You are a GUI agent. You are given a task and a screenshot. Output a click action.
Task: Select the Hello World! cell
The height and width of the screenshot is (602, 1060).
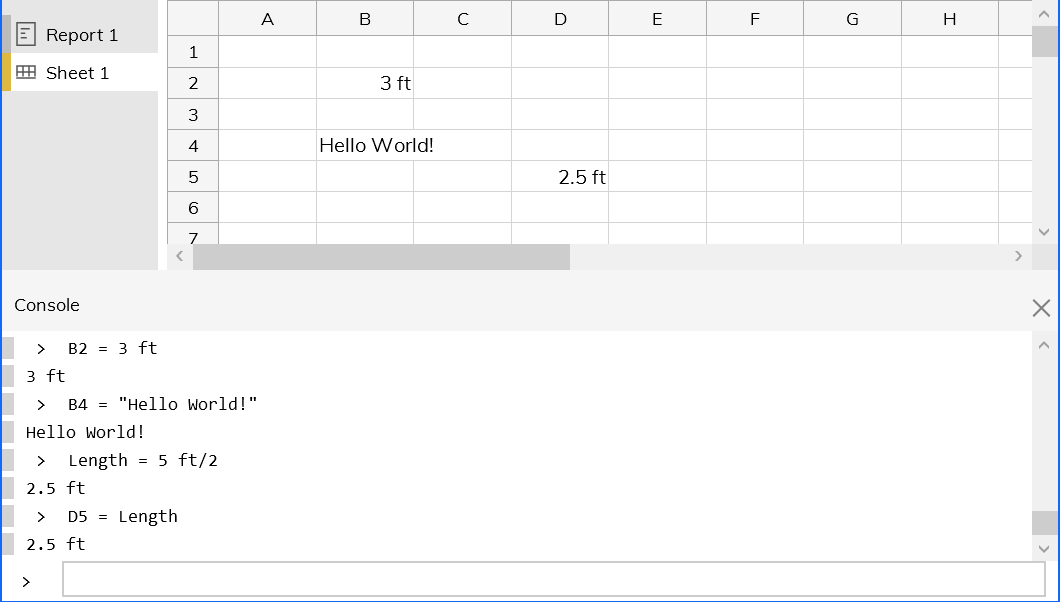pyautogui.click(x=365, y=146)
